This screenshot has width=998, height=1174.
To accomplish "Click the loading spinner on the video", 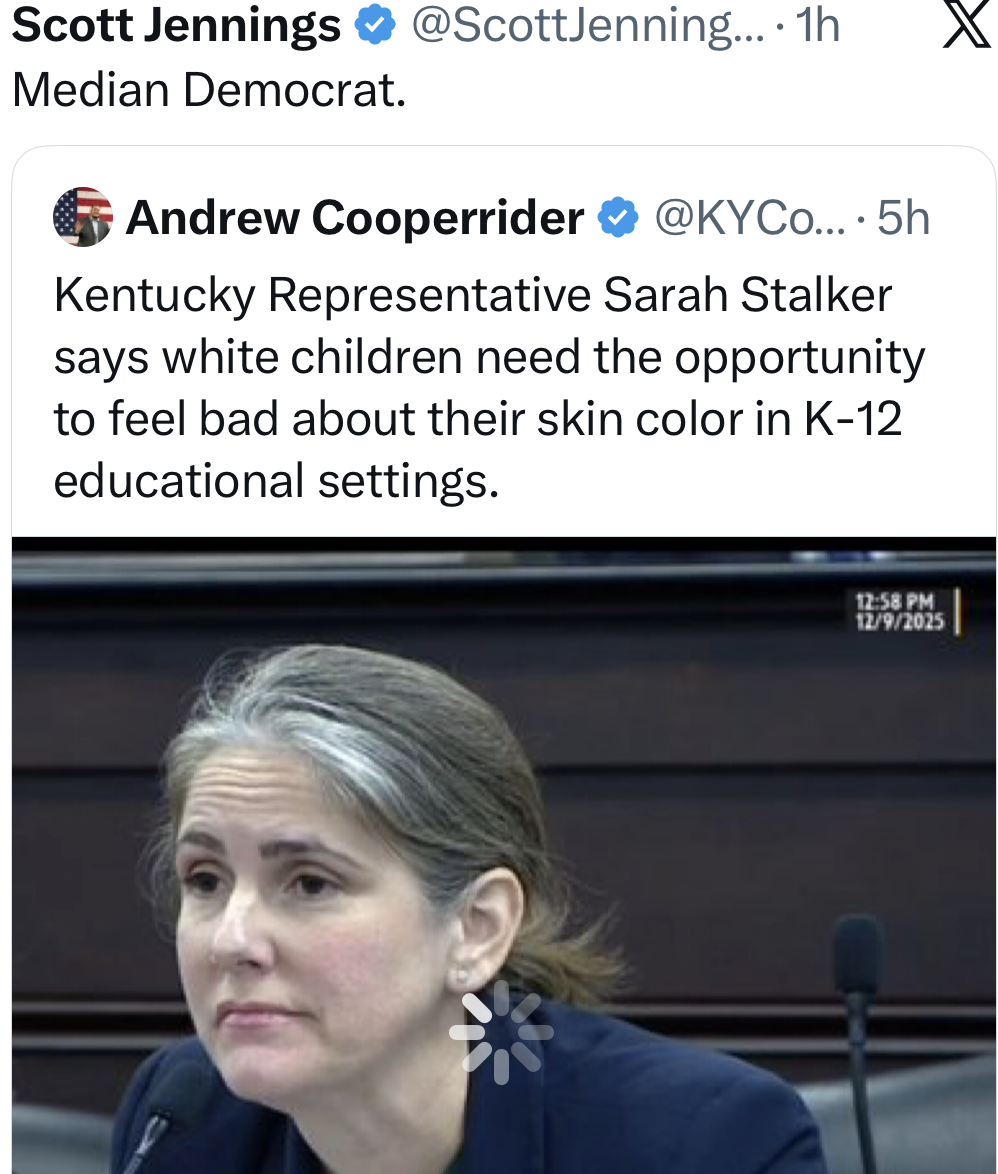I will tap(500, 1032).
